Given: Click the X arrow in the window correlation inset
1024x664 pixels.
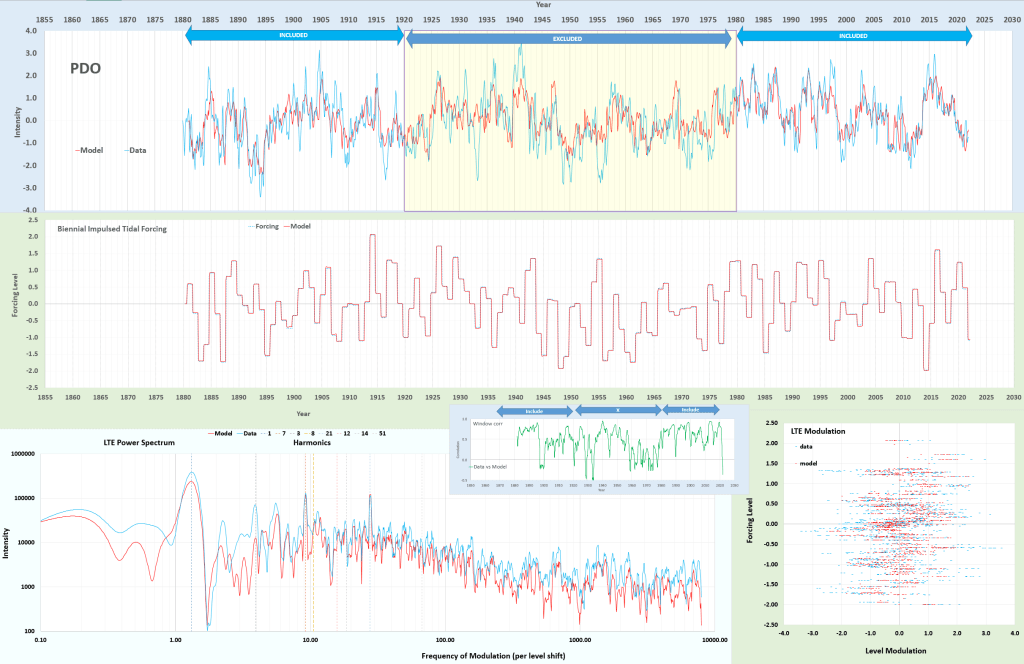Looking at the screenshot, I should click(616, 410).
